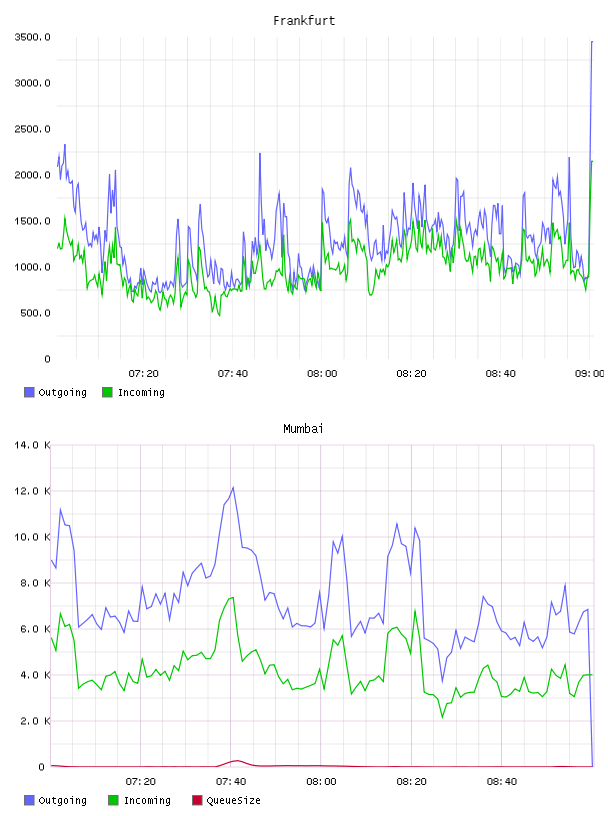Viewport: 608px width, 816px height.
Task: Click the Frankfurt chart title
Action: 304,21
